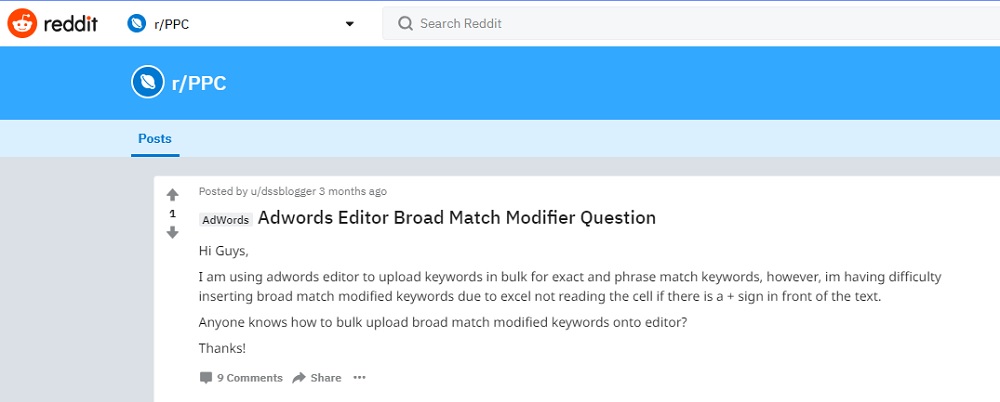The height and width of the screenshot is (402, 1000).
Task: Focus the Search Reddit input field
Action: pyautogui.click(x=691, y=24)
